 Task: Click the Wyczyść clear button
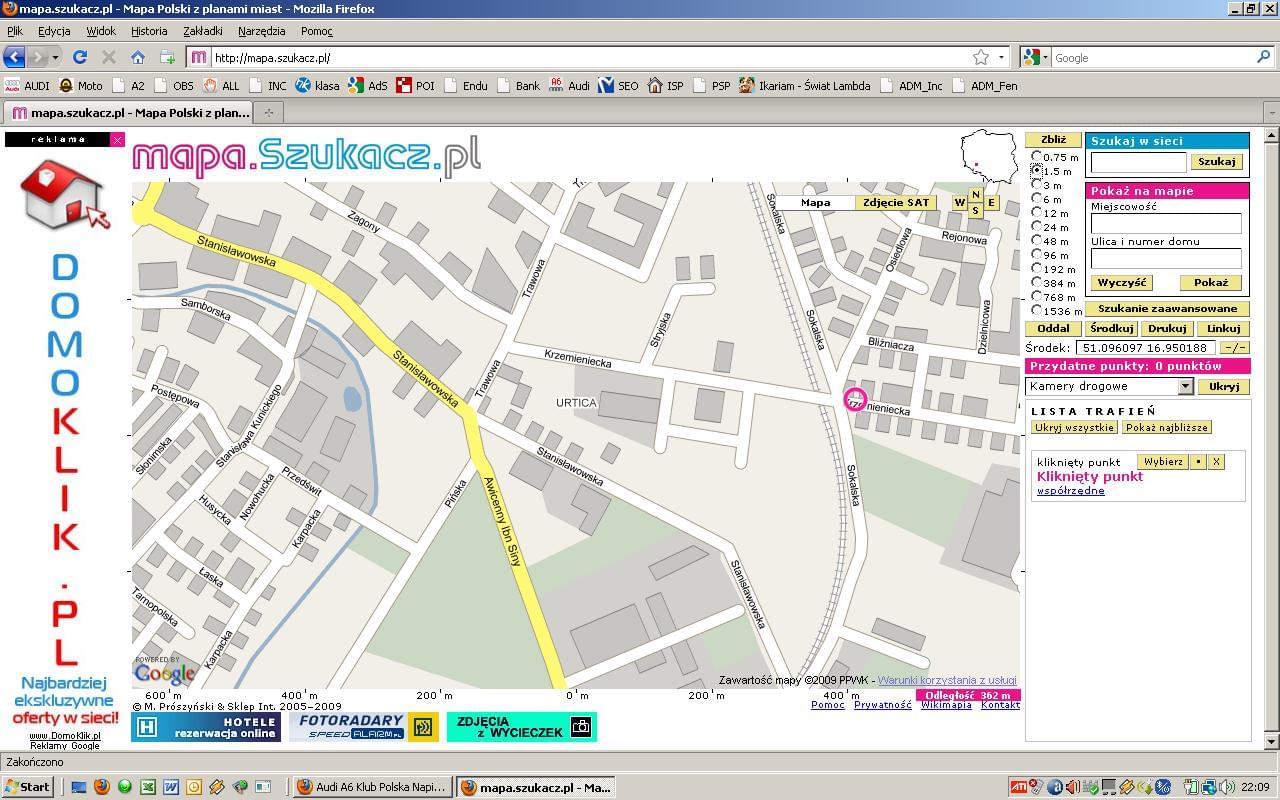point(1121,283)
